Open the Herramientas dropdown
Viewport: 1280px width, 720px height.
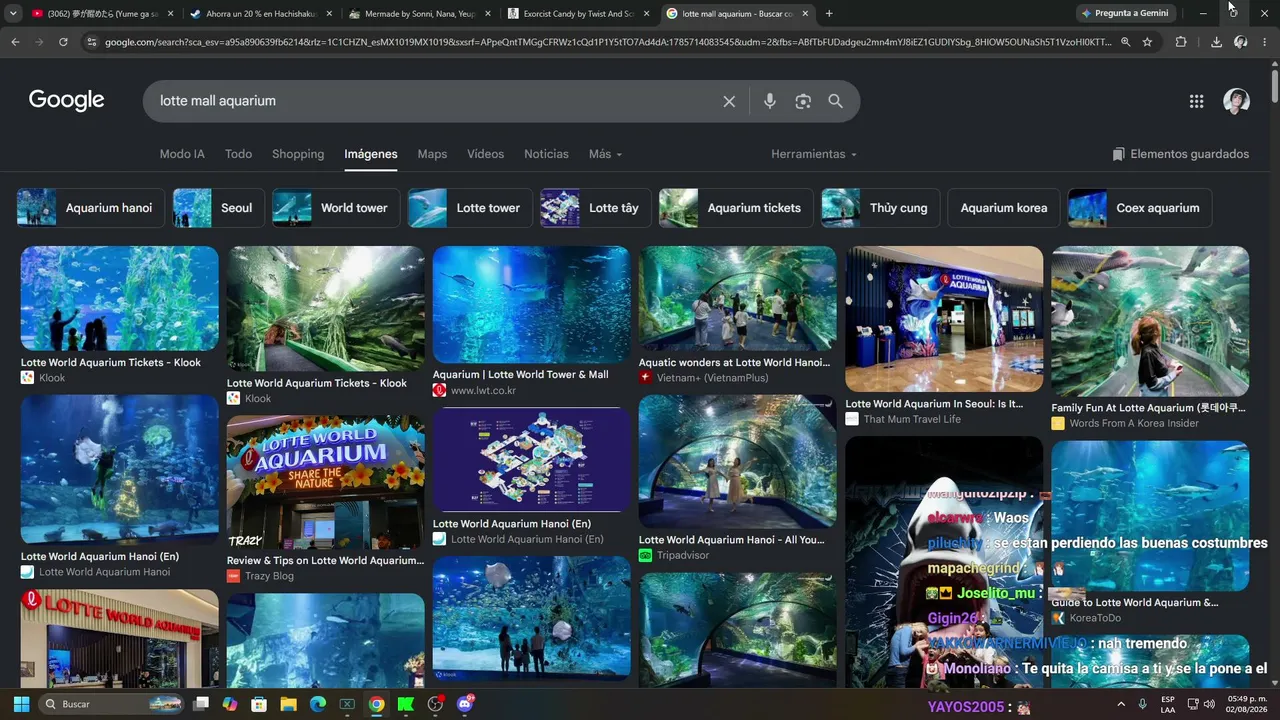click(814, 154)
